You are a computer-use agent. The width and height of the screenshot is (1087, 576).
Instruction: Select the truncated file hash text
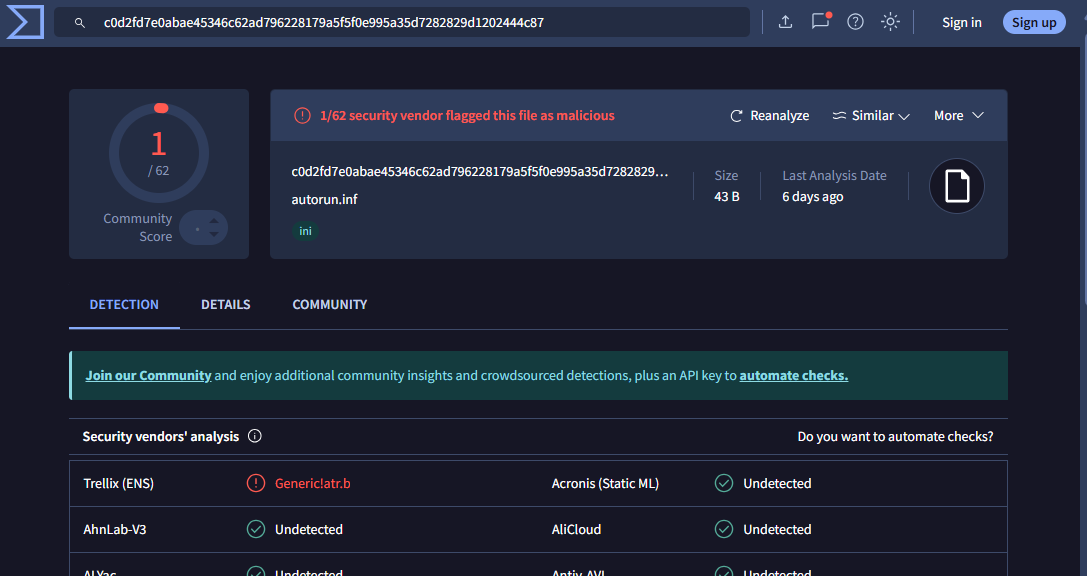click(x=480, y=172)
